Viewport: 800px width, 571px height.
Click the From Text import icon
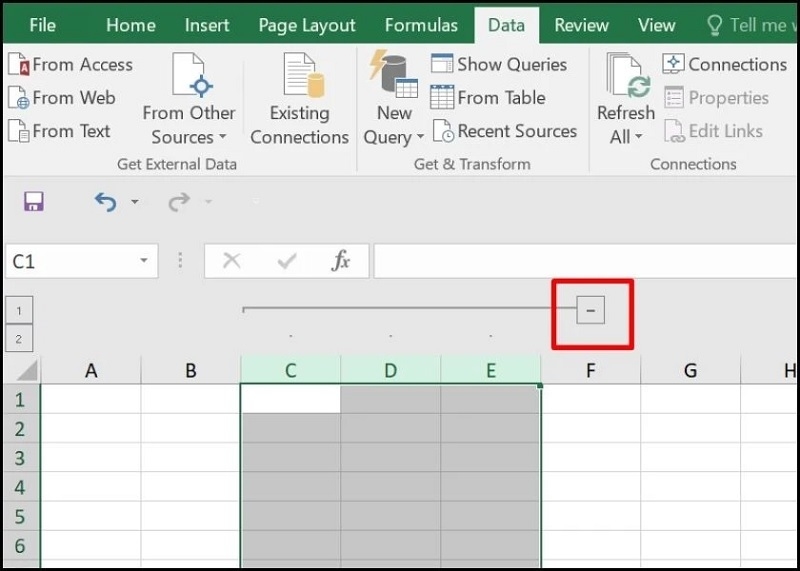click(19, 131)
